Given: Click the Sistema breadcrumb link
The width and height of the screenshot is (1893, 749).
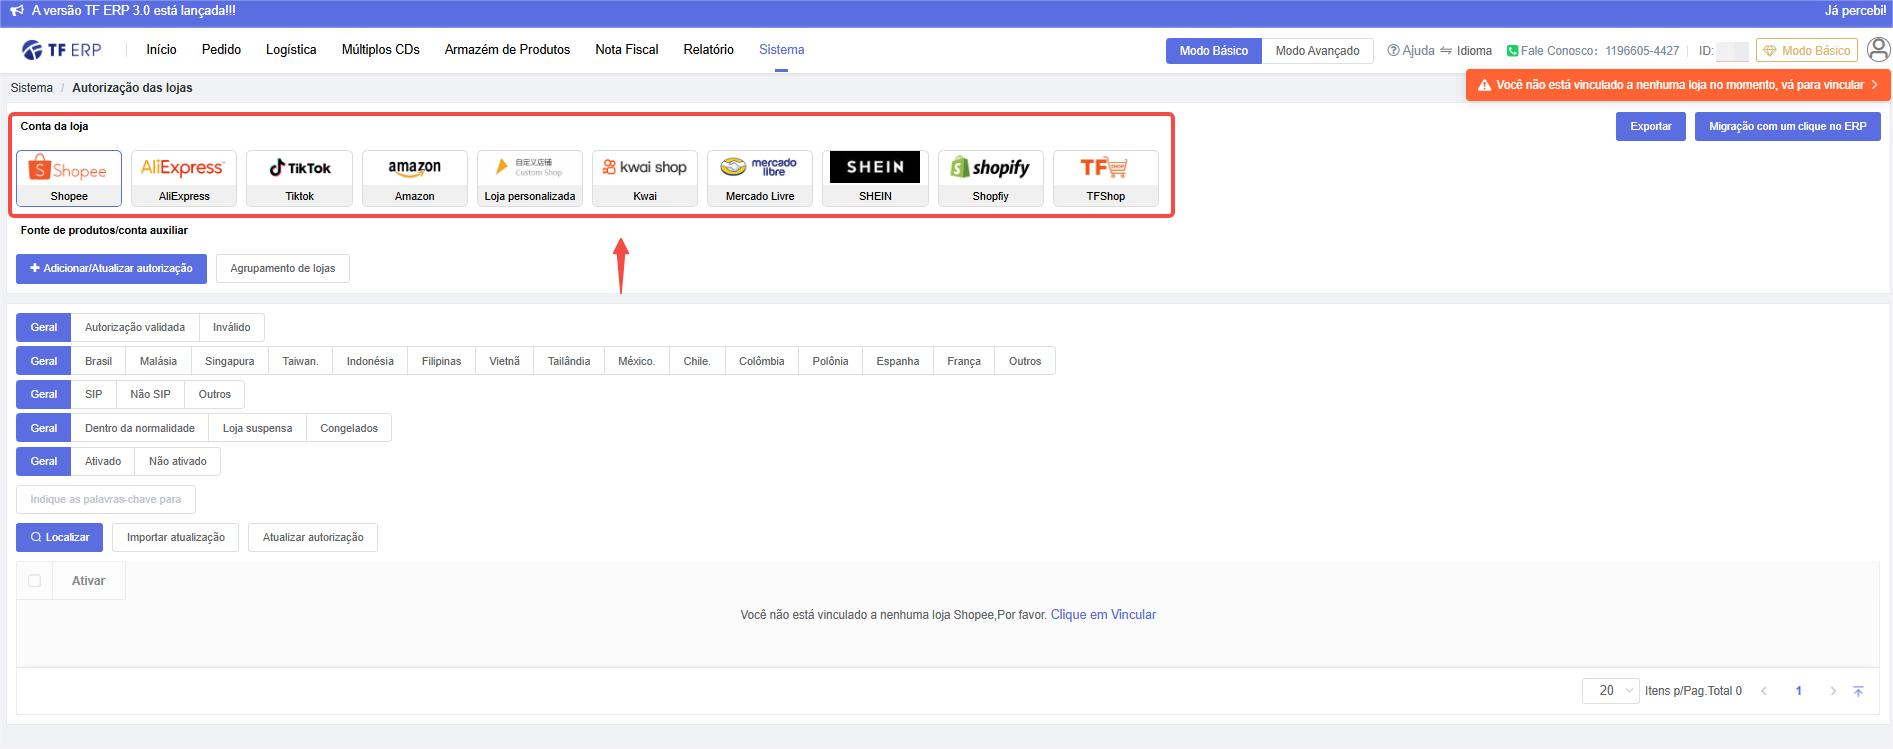Looking at the screenshot, I should pos(32,88).
